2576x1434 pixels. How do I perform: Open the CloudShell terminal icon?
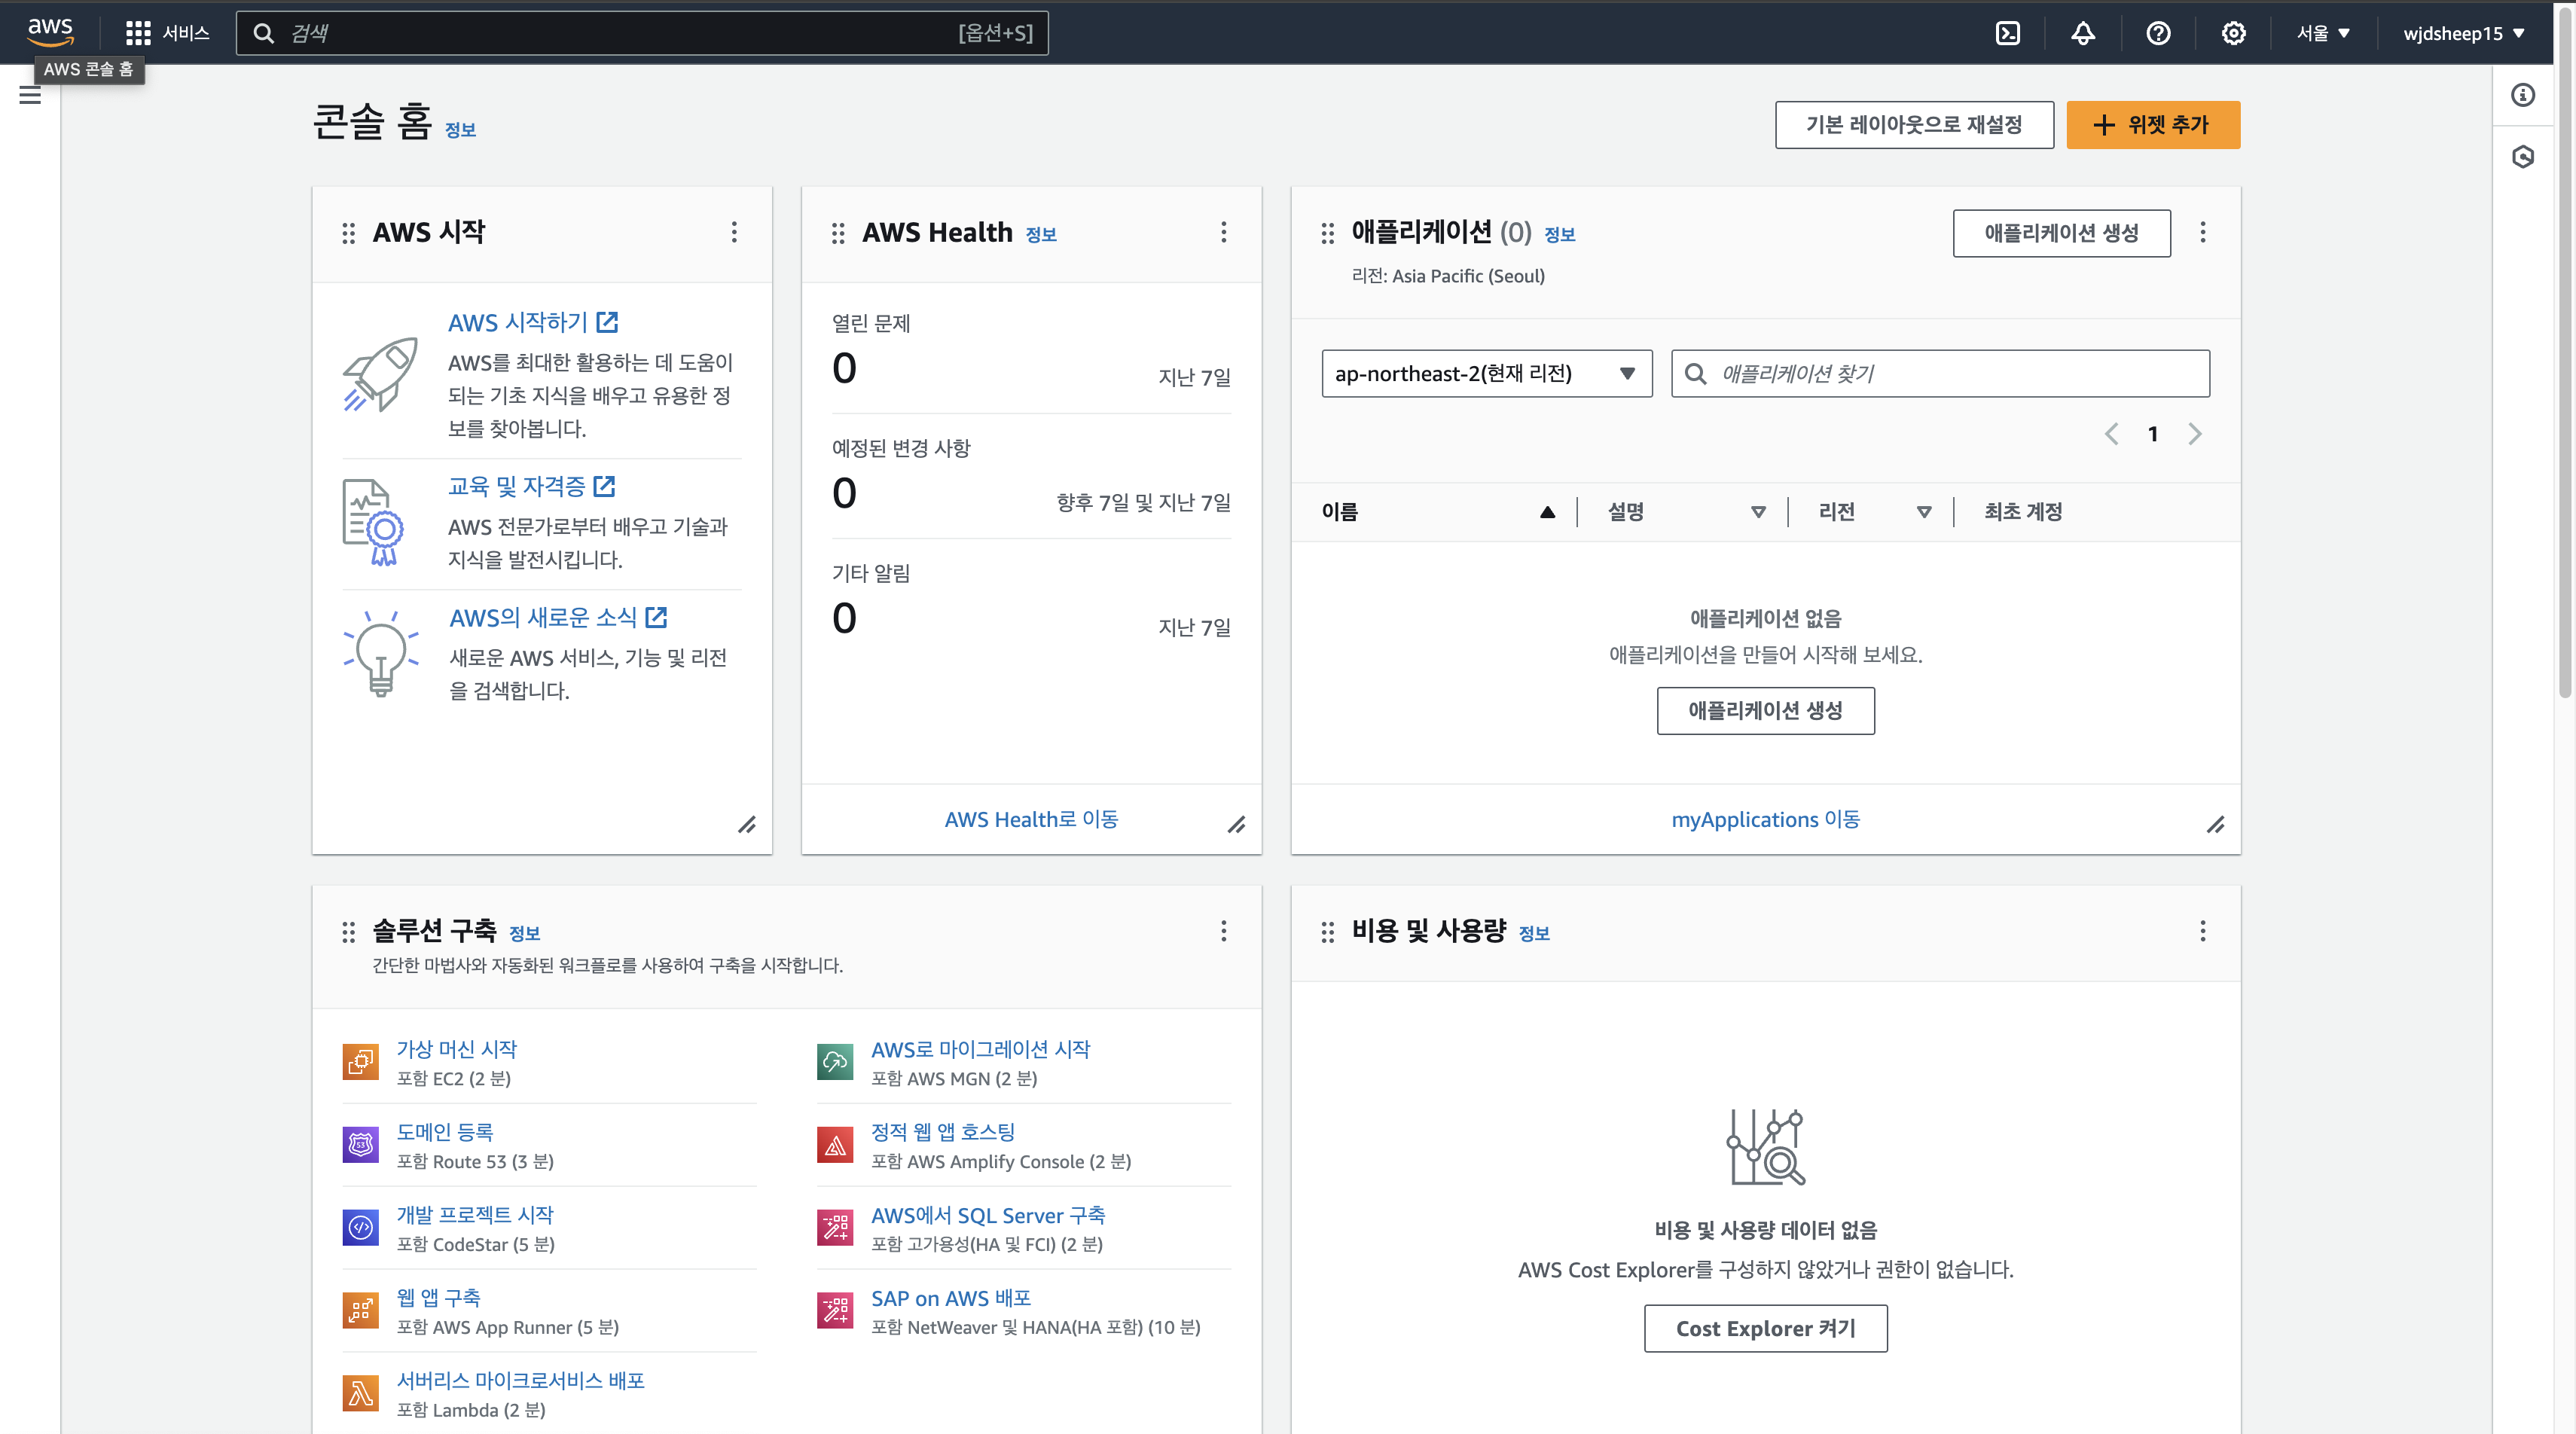[x=2007, y=33]
